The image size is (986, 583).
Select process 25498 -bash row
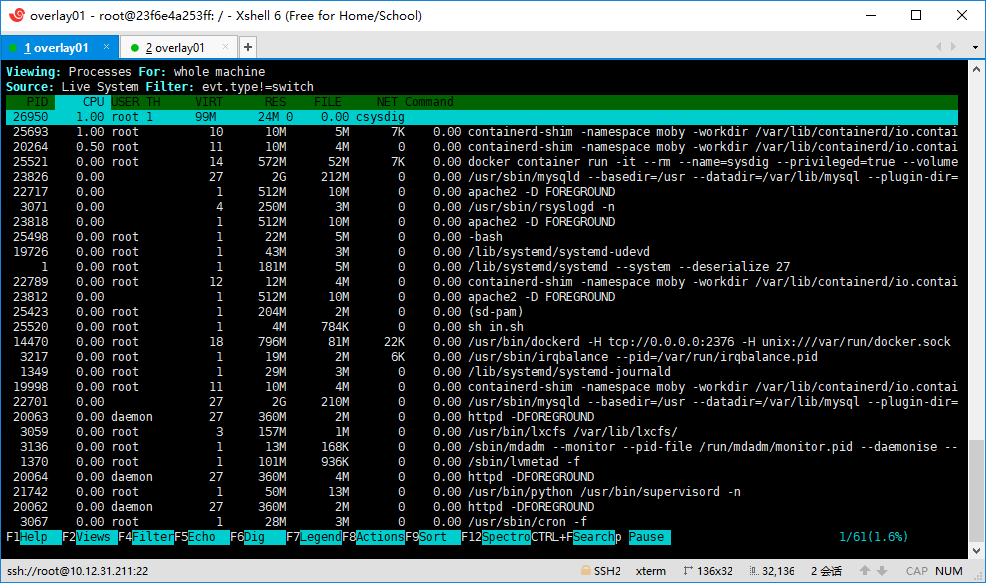482,236
